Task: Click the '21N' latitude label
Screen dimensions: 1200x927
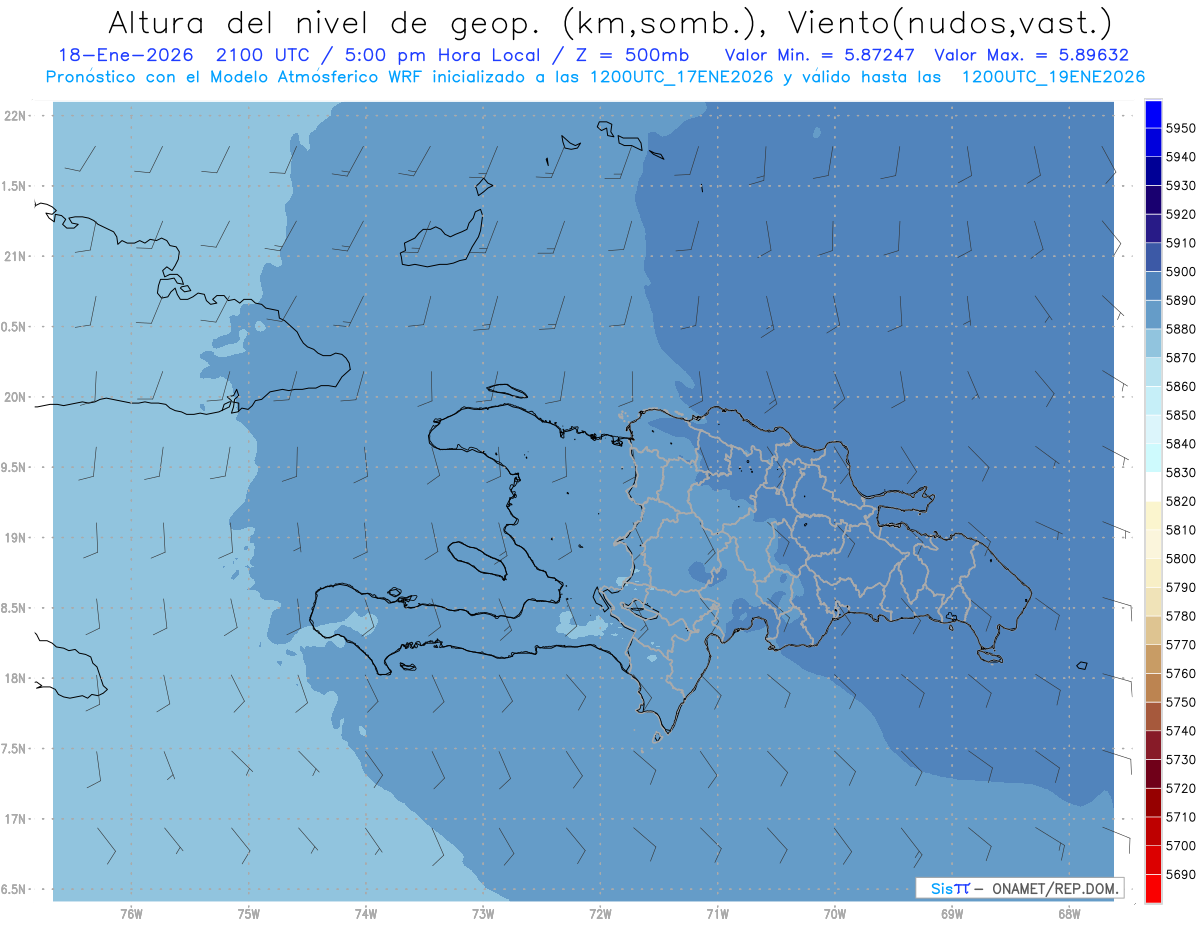Action: (15, 256)
